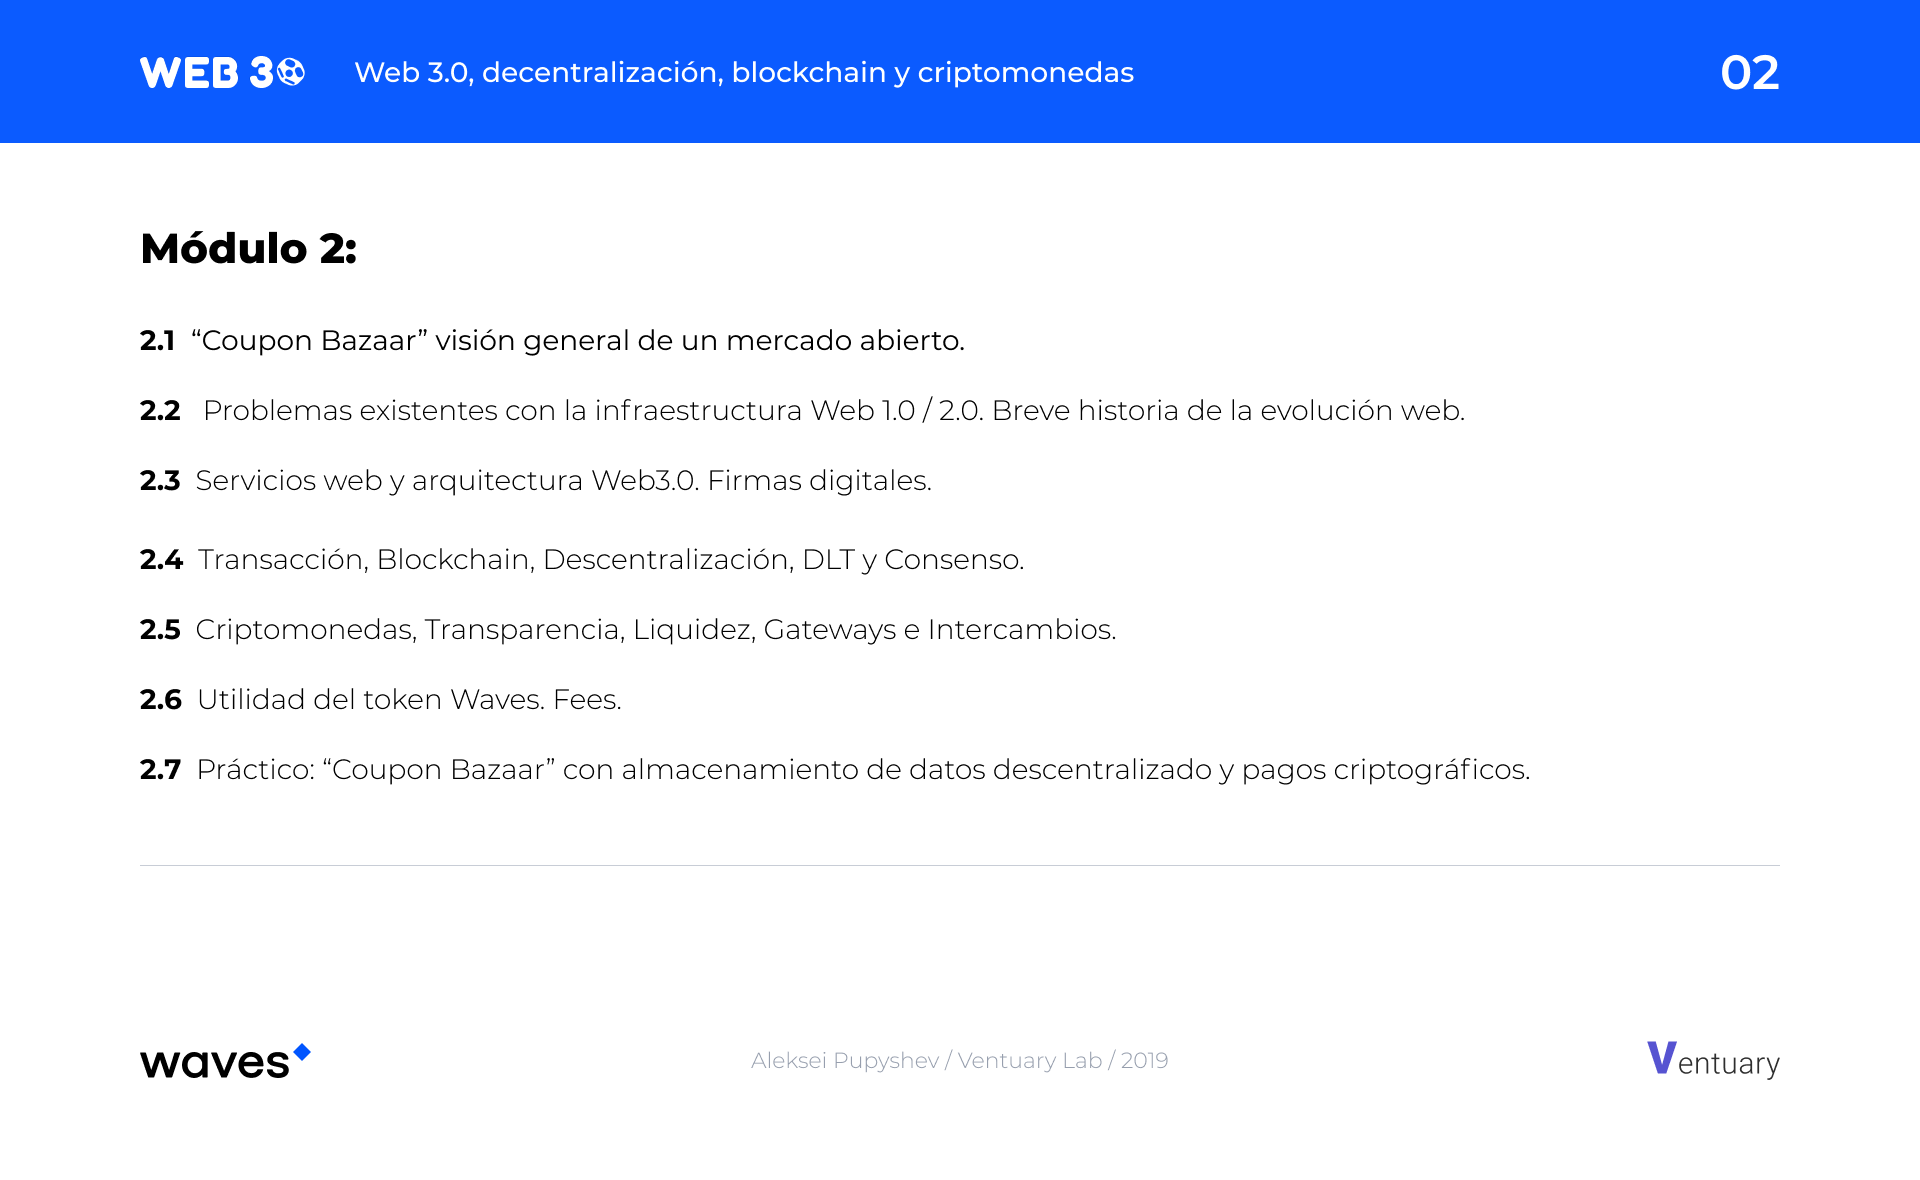Click the bold number 2.7 label
1920x1180 pixels.
coord(160,769)
